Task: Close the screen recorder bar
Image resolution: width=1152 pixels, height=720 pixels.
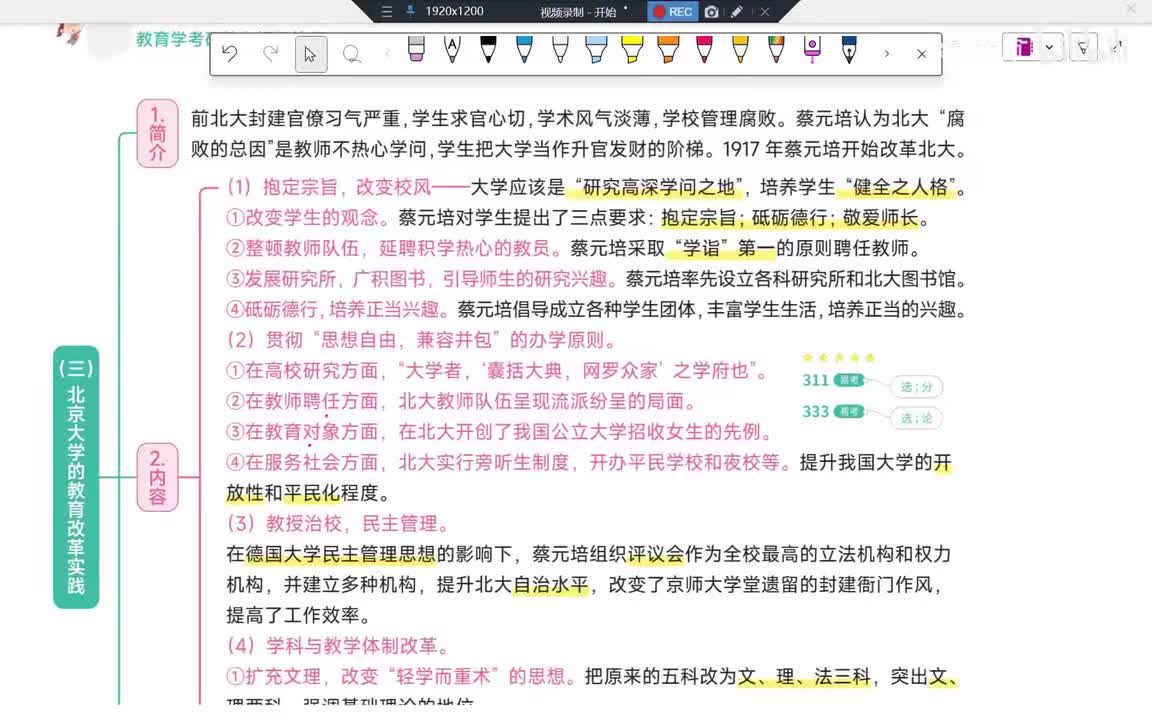Action: point(765,11)
